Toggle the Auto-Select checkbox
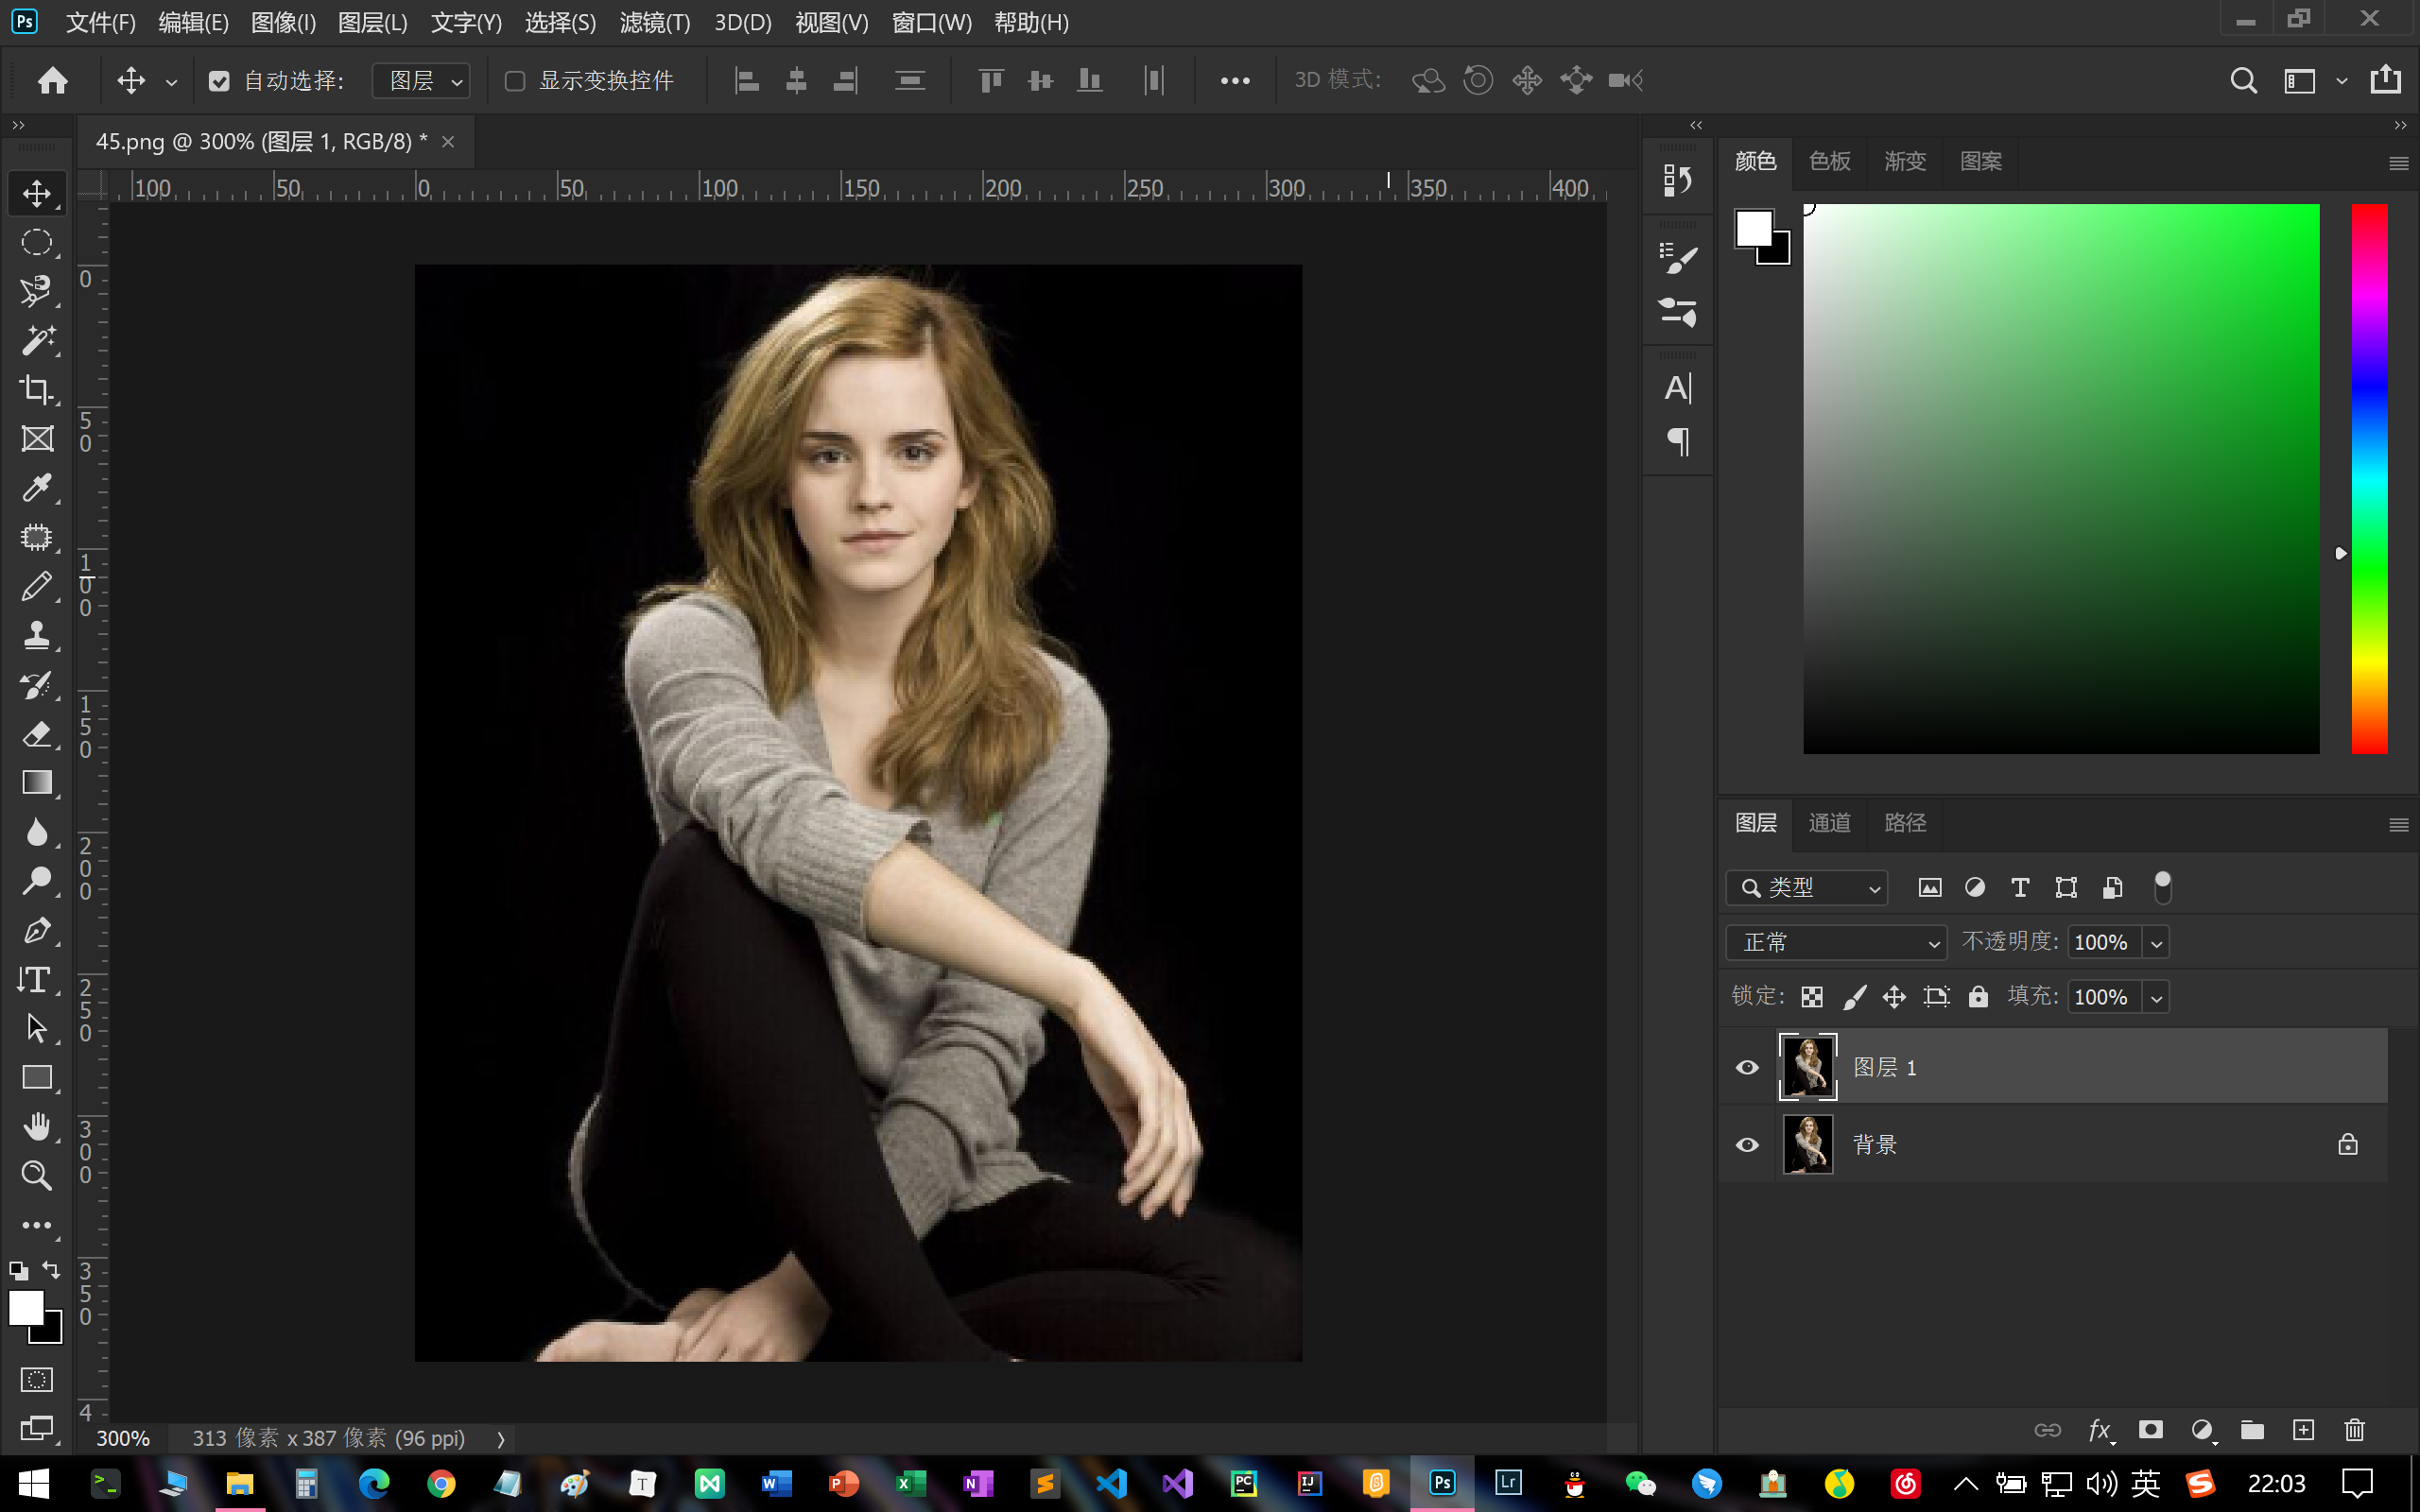2420x1512 pixels. 219,81
